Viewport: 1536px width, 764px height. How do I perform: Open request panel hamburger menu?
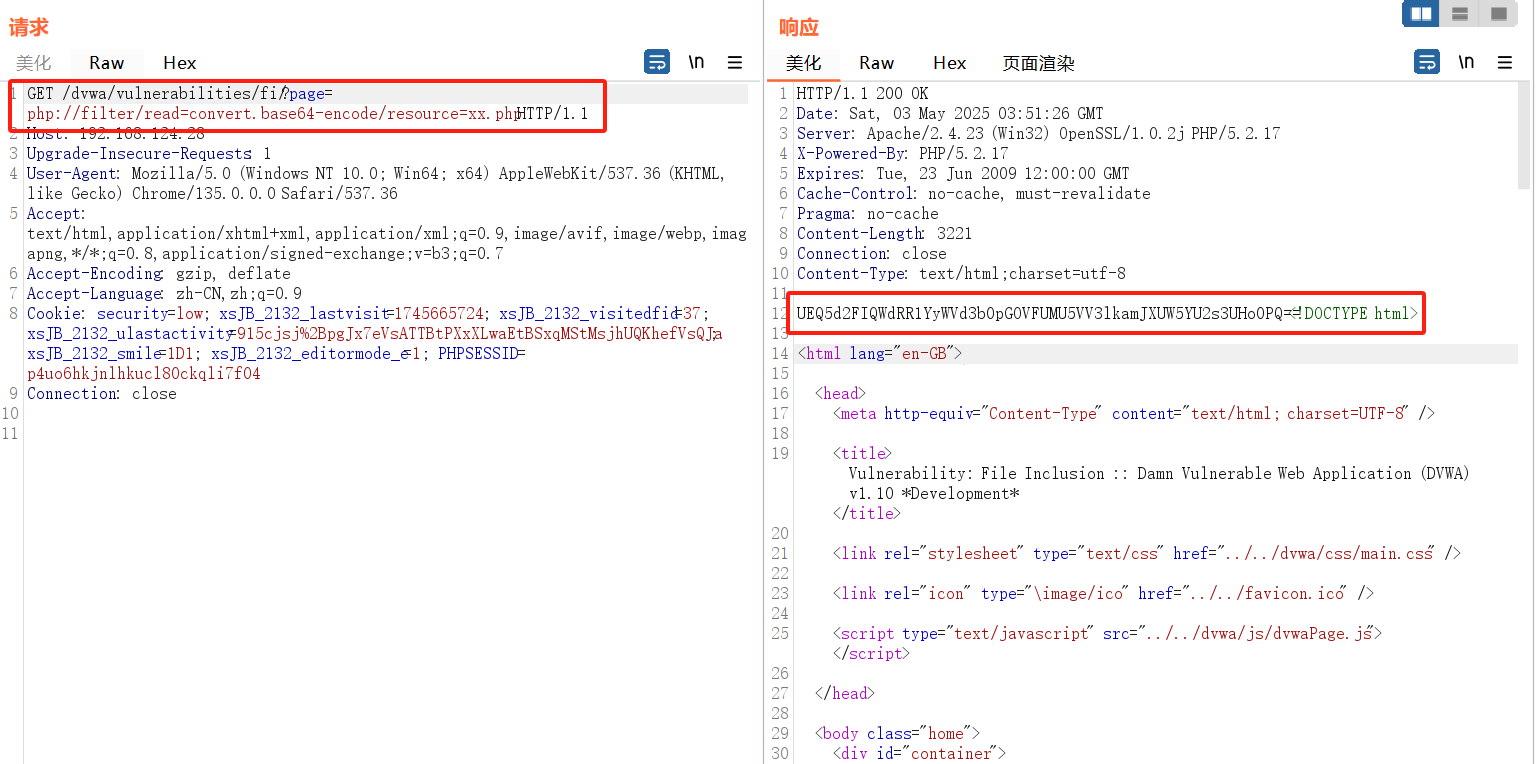pyautogui.click(x=735, y=62)
